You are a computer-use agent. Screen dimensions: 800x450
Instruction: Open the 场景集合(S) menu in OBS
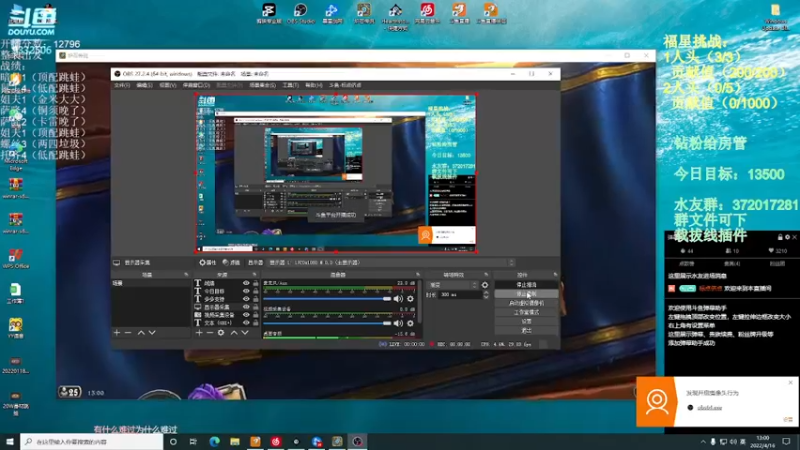(x=263, y=85)
